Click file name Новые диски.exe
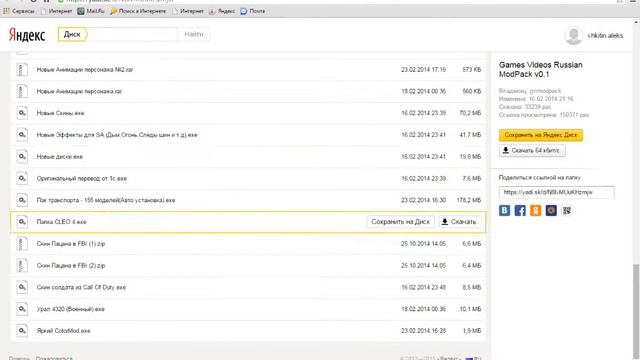 [x=60, y=157]
